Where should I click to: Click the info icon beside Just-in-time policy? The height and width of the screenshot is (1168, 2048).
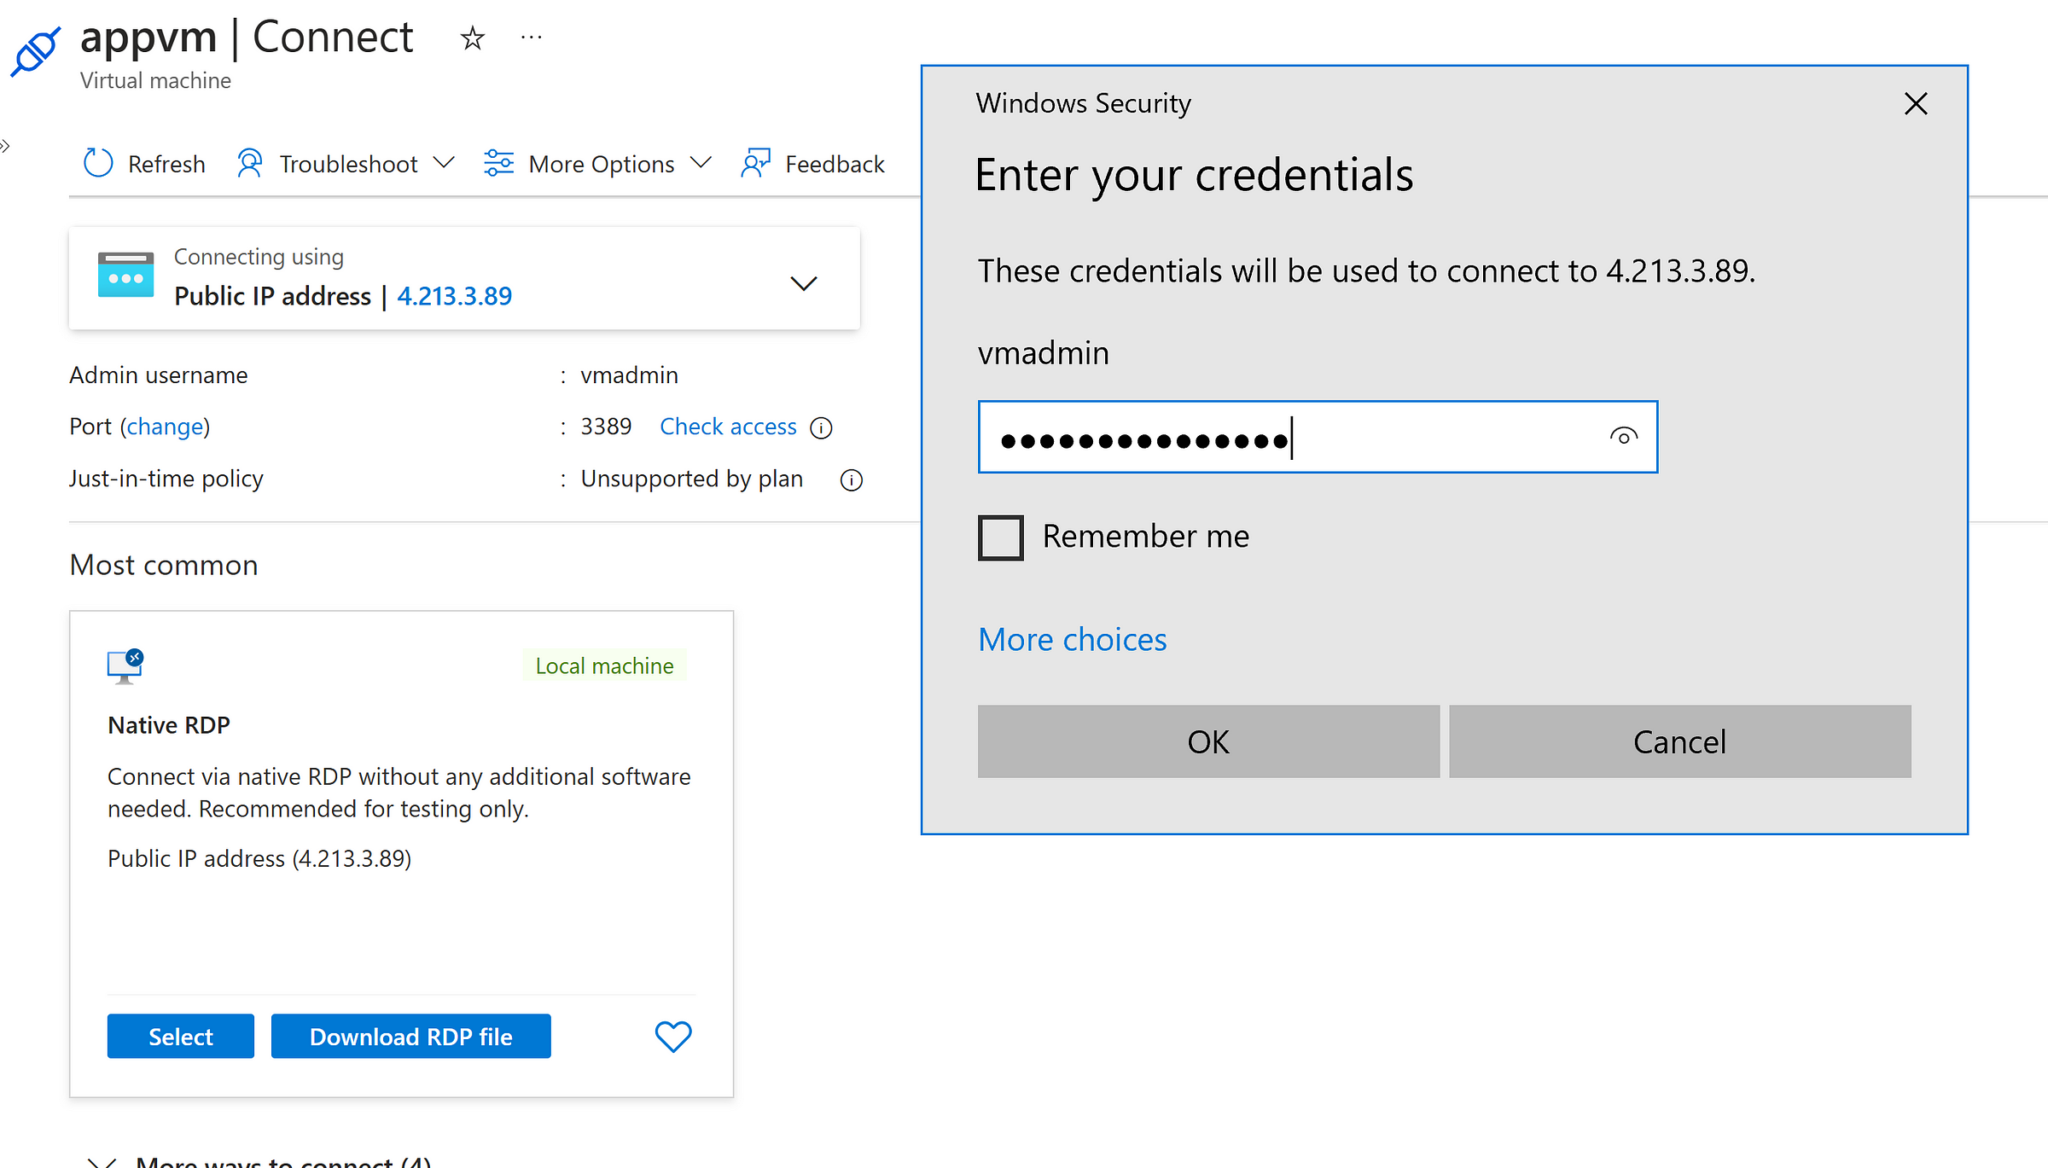[x=851, y=480]
